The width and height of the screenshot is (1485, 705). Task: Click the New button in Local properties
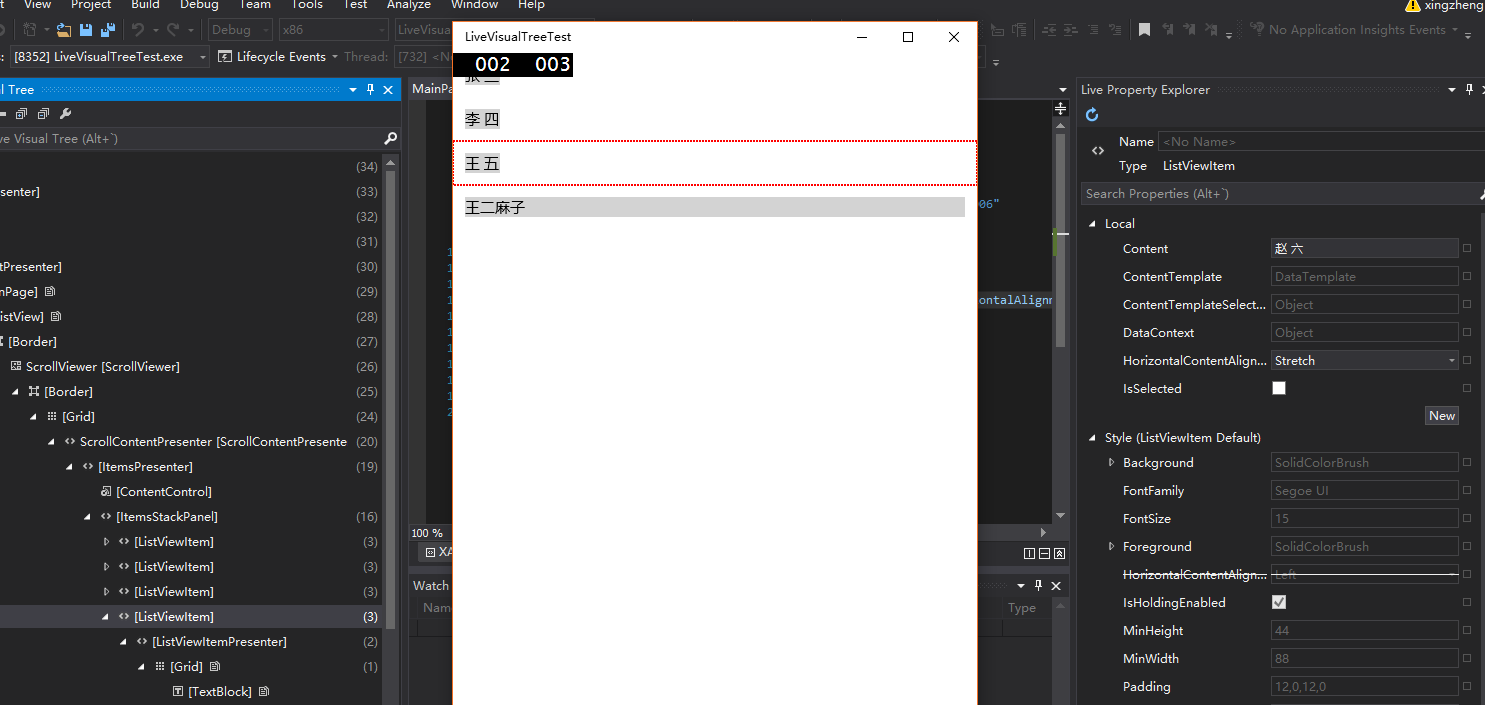point(1441,416)
